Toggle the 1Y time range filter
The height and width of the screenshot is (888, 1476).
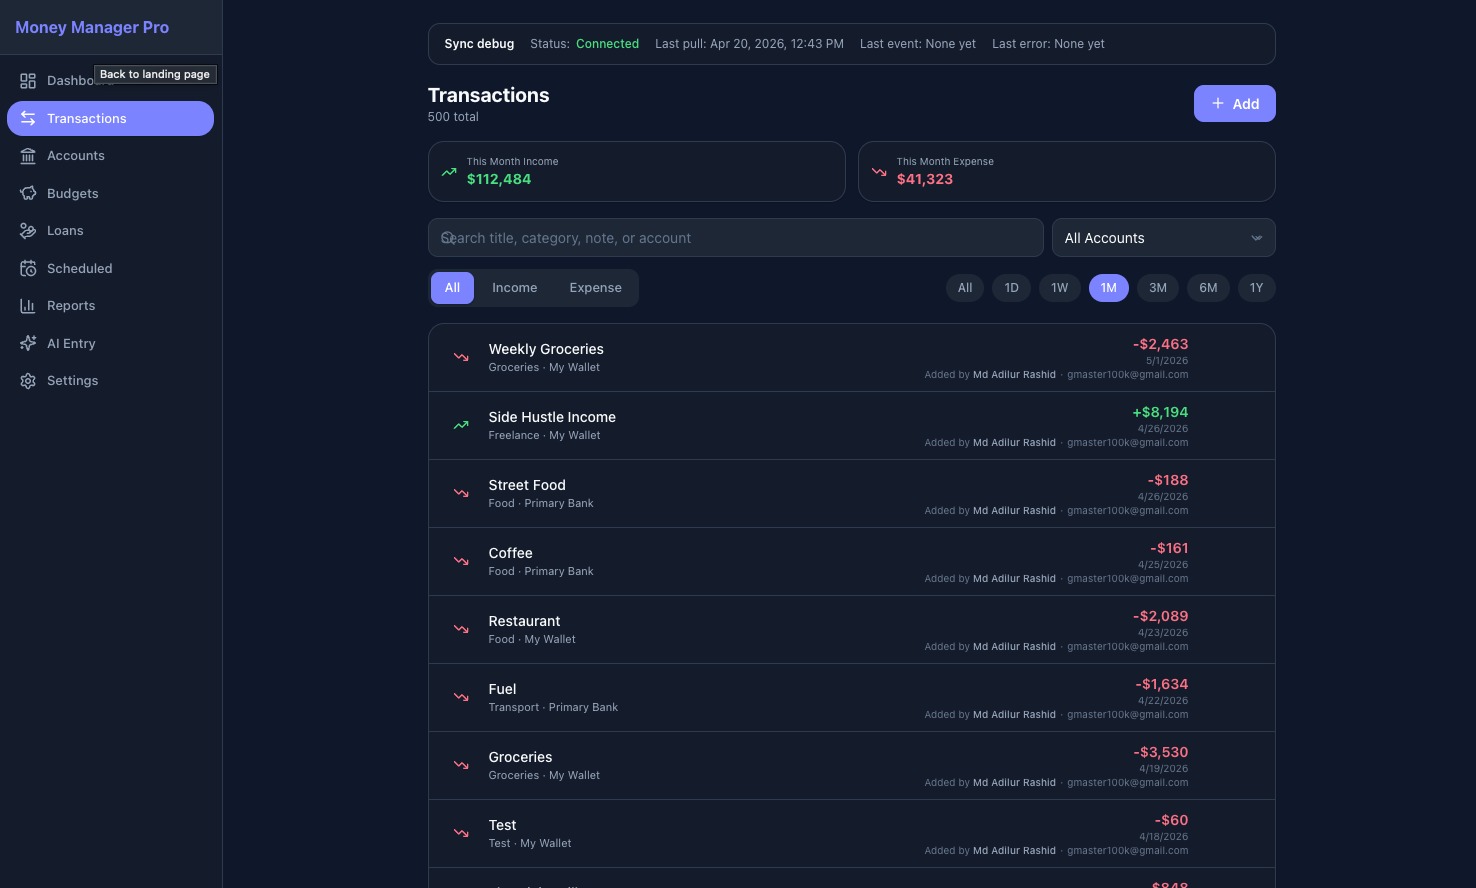point(1256,287)
